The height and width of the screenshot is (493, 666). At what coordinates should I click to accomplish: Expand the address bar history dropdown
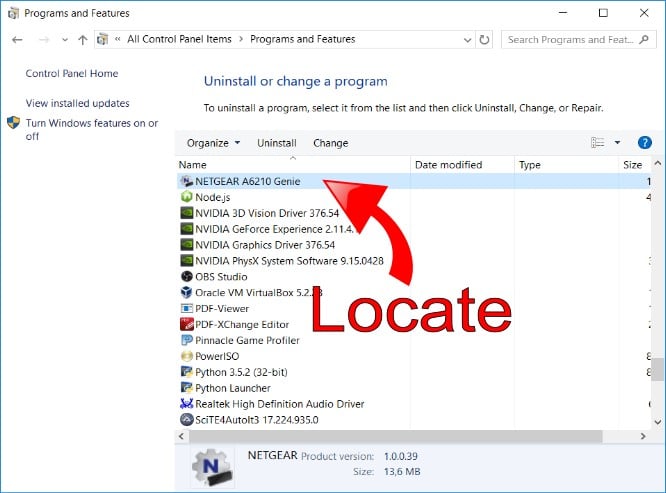[x=467, y=40]
